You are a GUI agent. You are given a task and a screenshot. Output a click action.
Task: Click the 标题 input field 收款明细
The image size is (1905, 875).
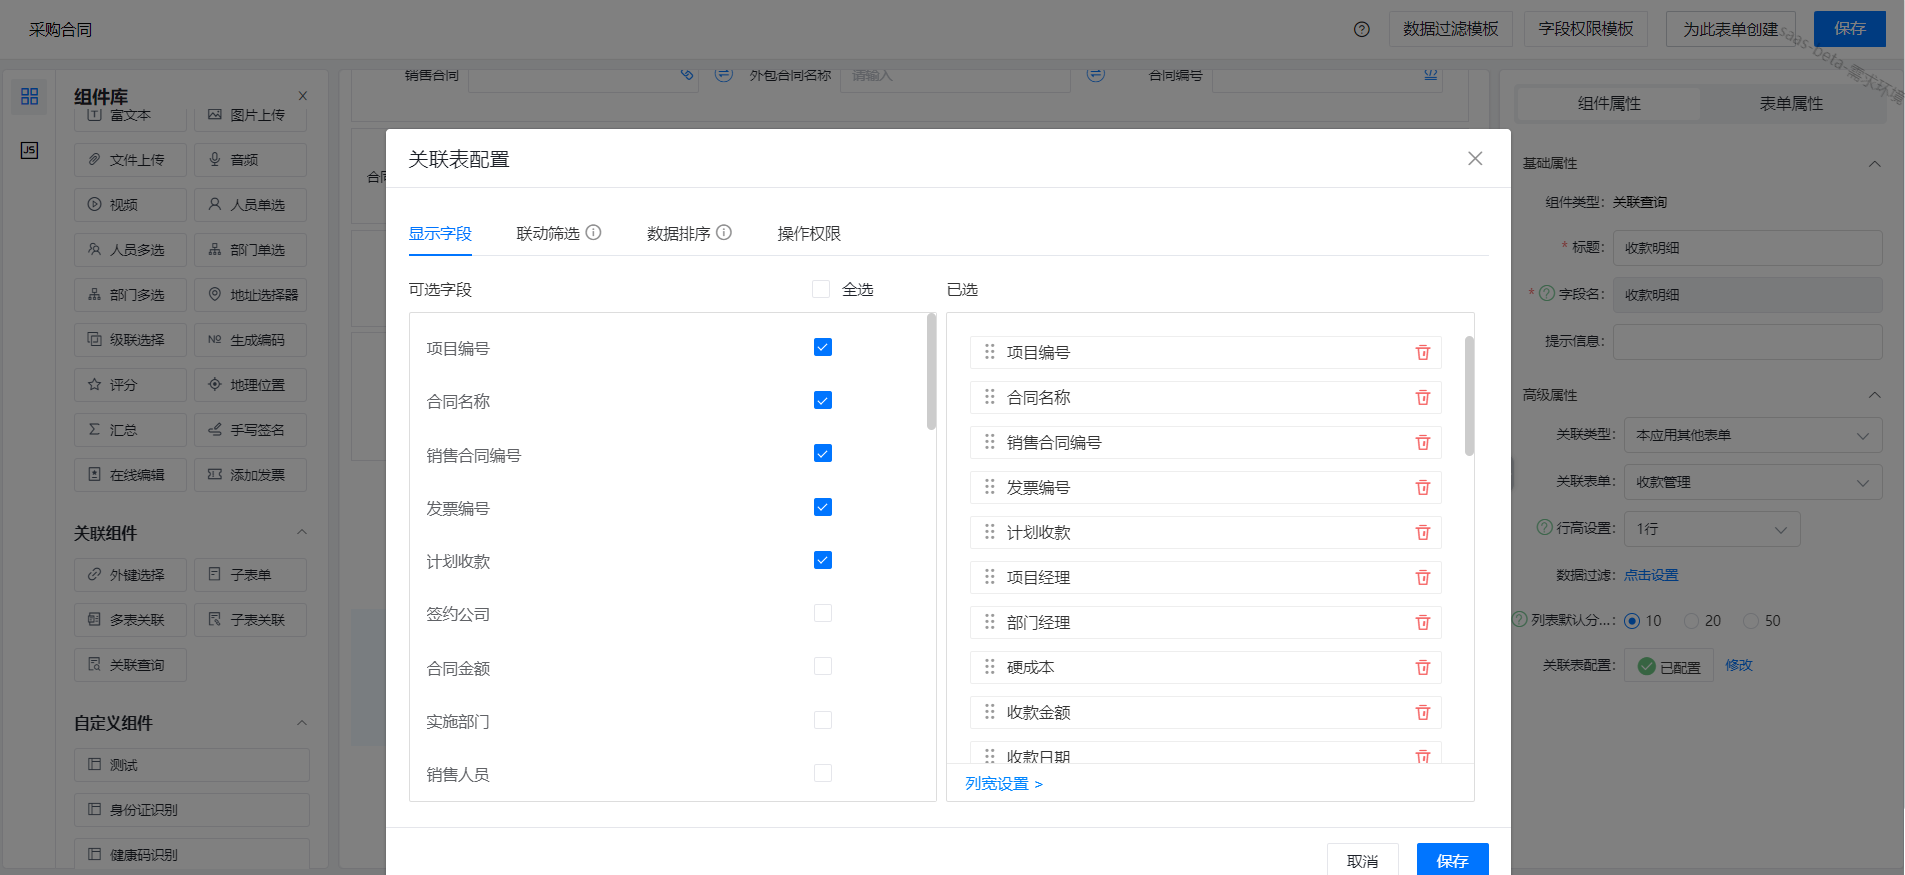click(x=1747, y=248)
